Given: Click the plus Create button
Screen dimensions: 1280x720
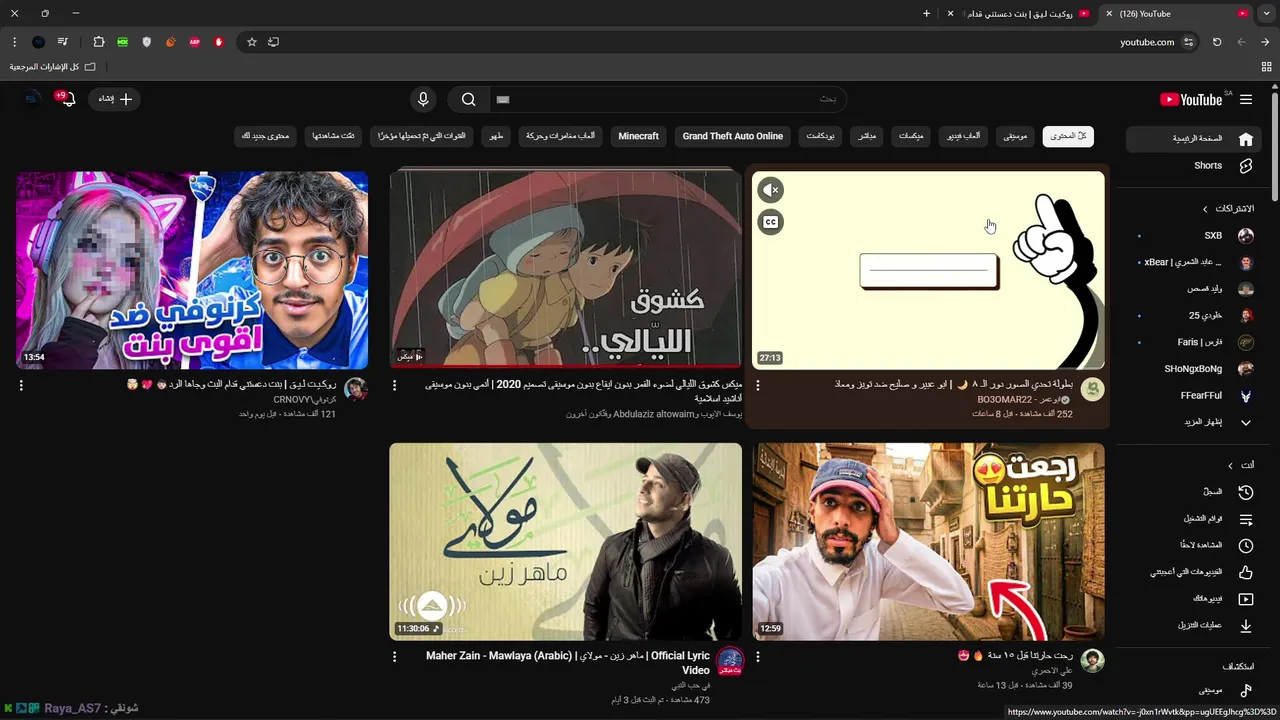Looking at the screenshot, I should (x=115, y=99).
